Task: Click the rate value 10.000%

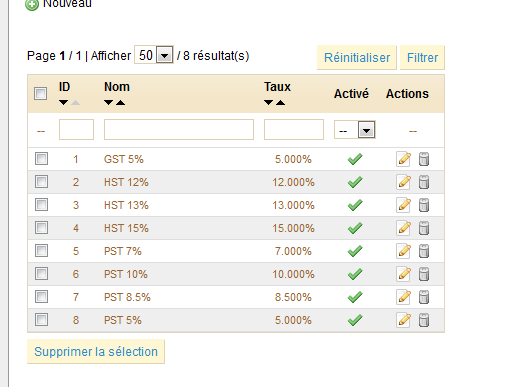Action: click(x=293, y=274)
